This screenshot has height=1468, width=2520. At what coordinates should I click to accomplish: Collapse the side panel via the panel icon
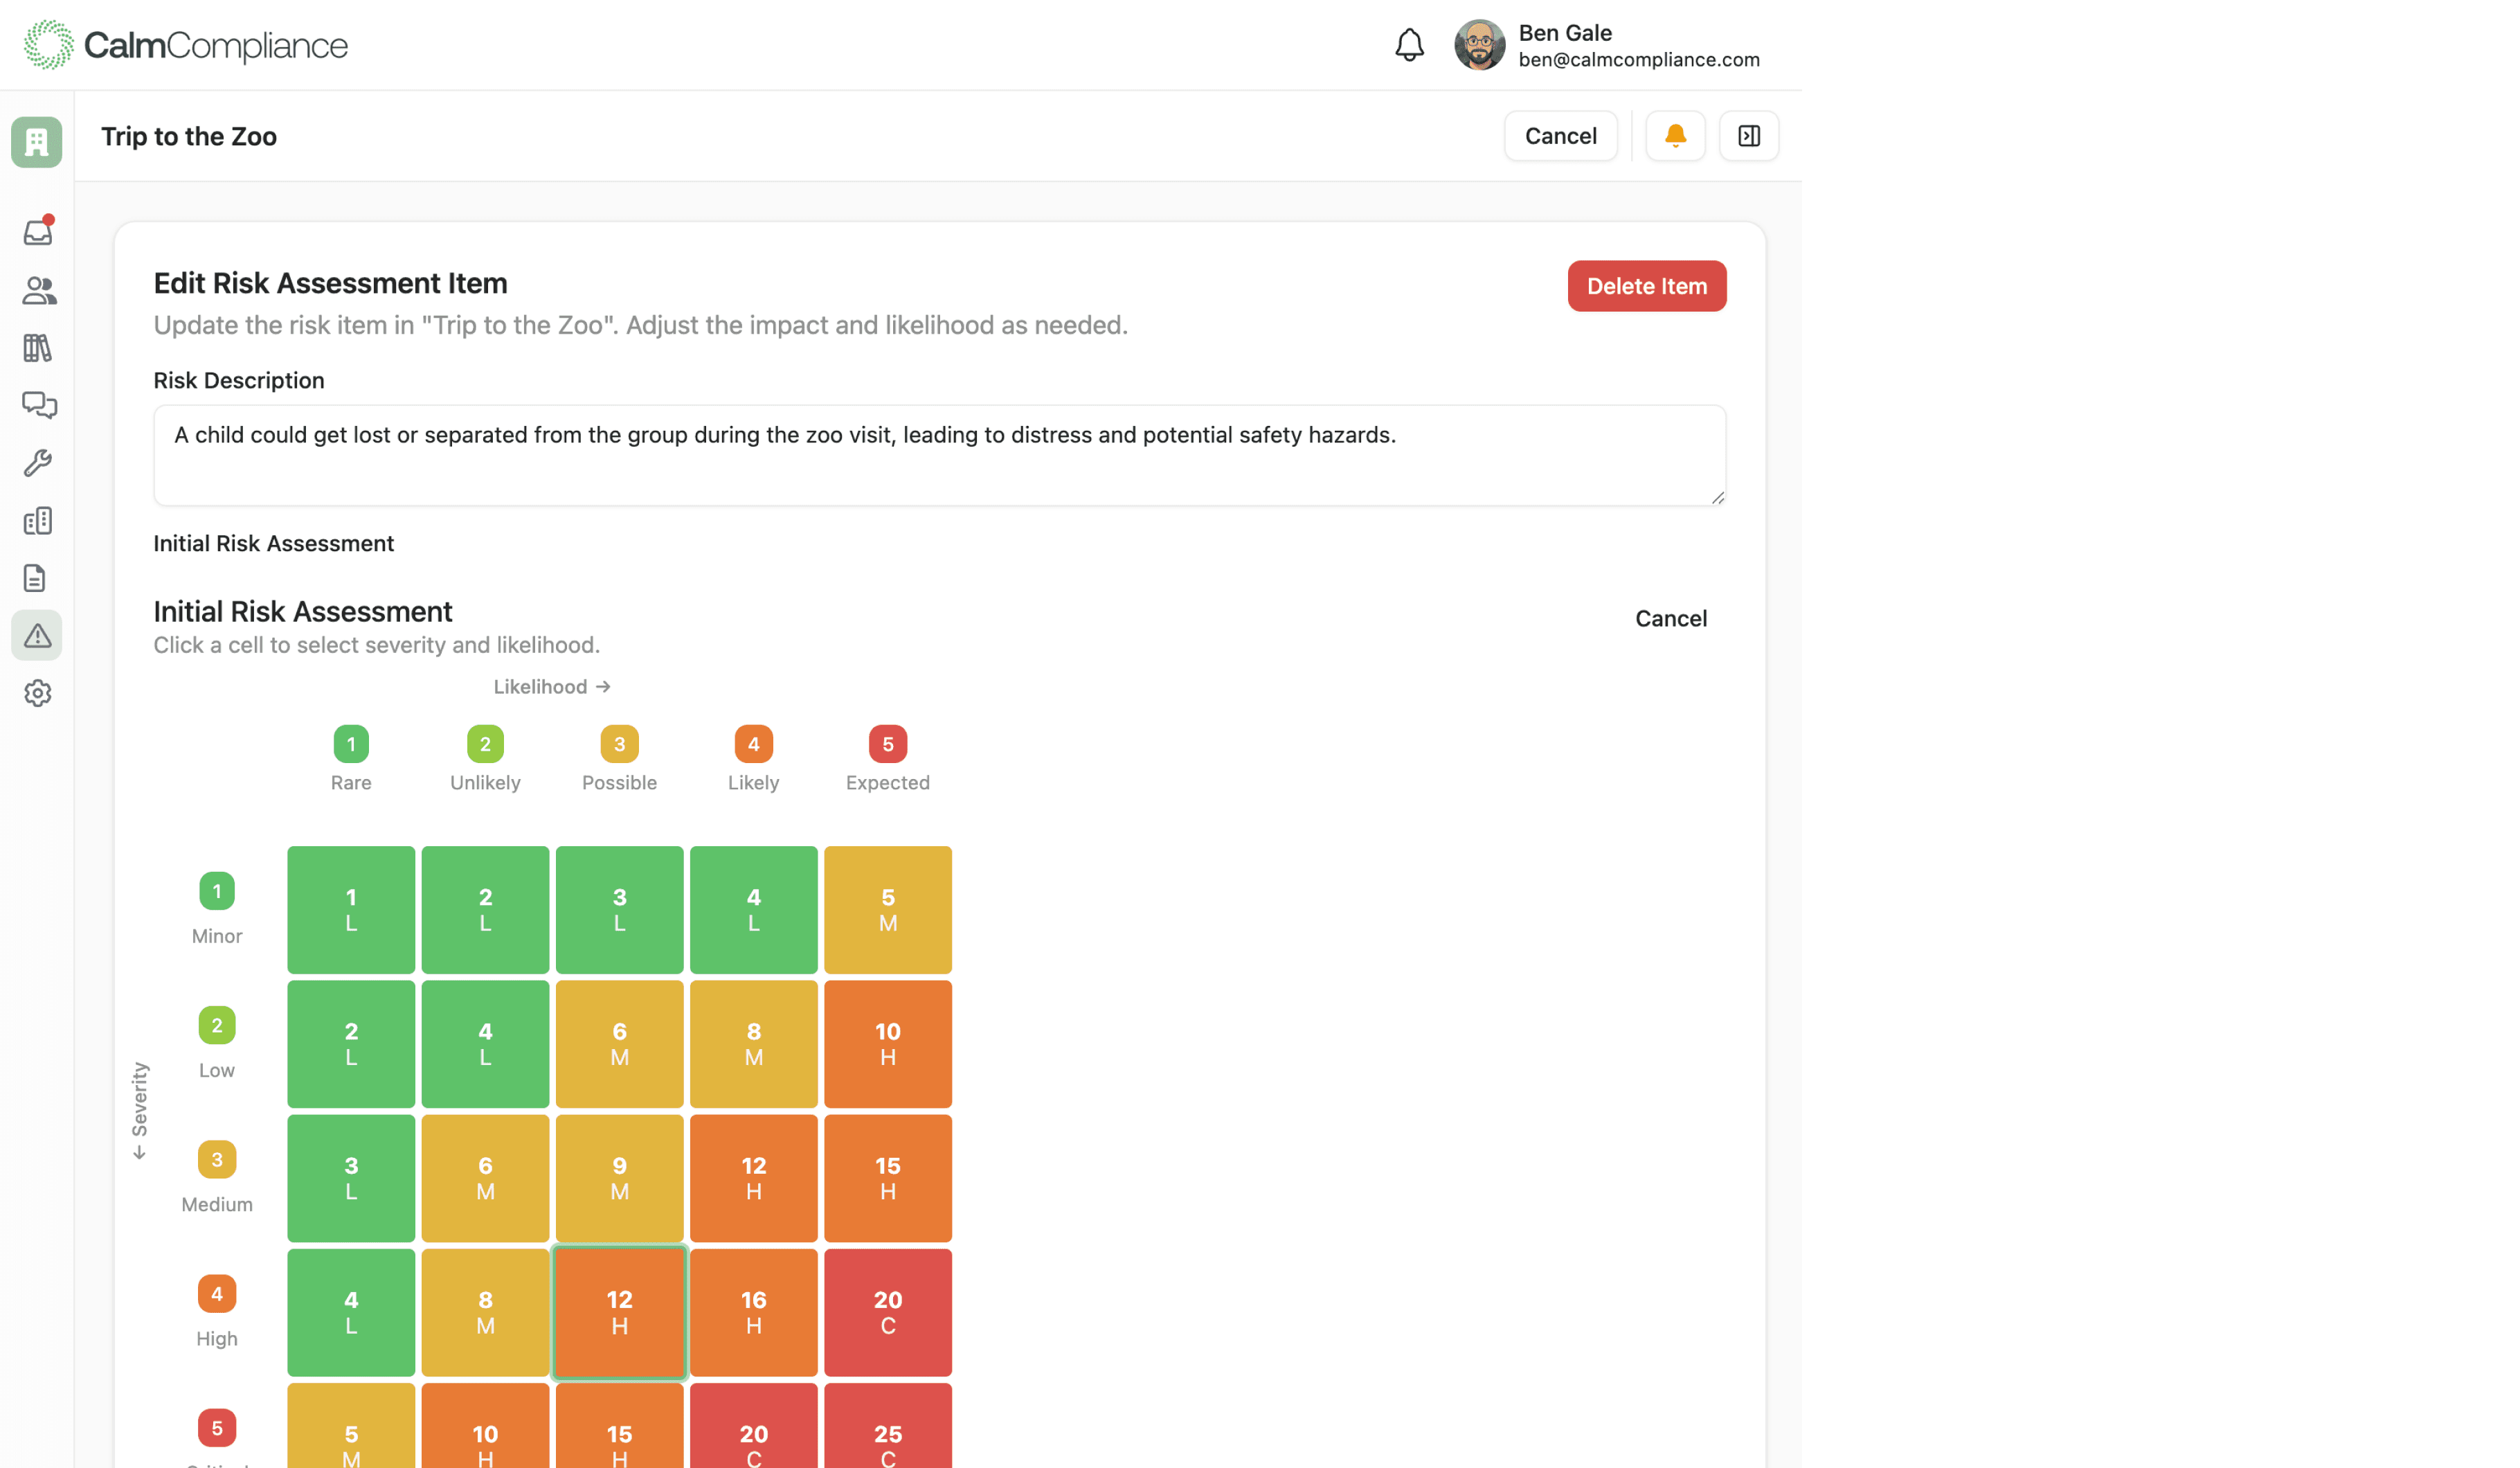(x=1748, y=135)
